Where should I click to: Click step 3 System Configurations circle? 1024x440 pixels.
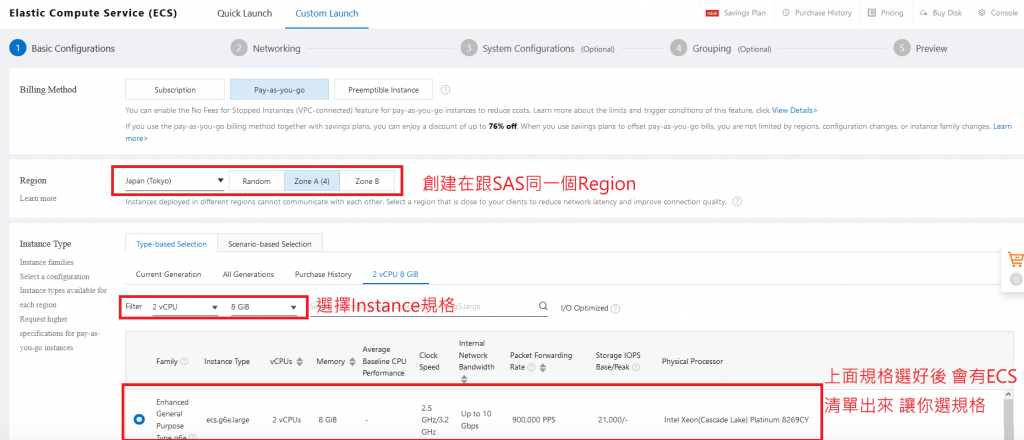tap(468, 48)
